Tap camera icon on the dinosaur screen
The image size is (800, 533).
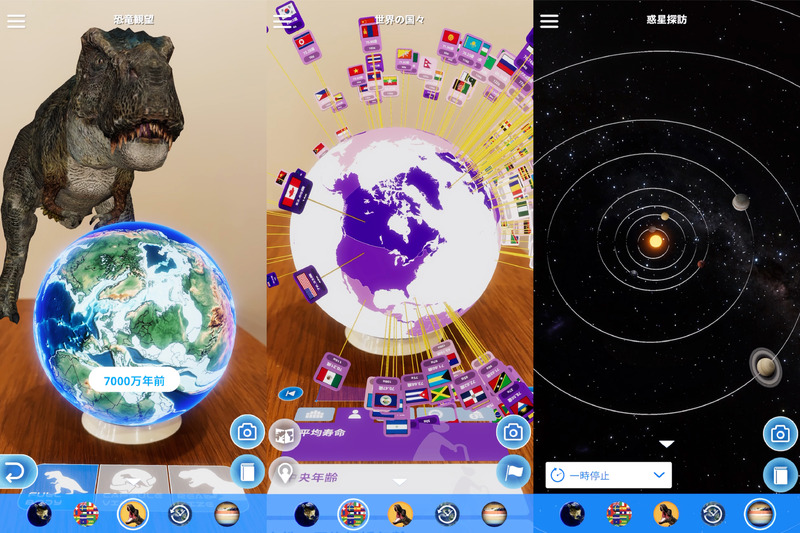tap(247, 432)
